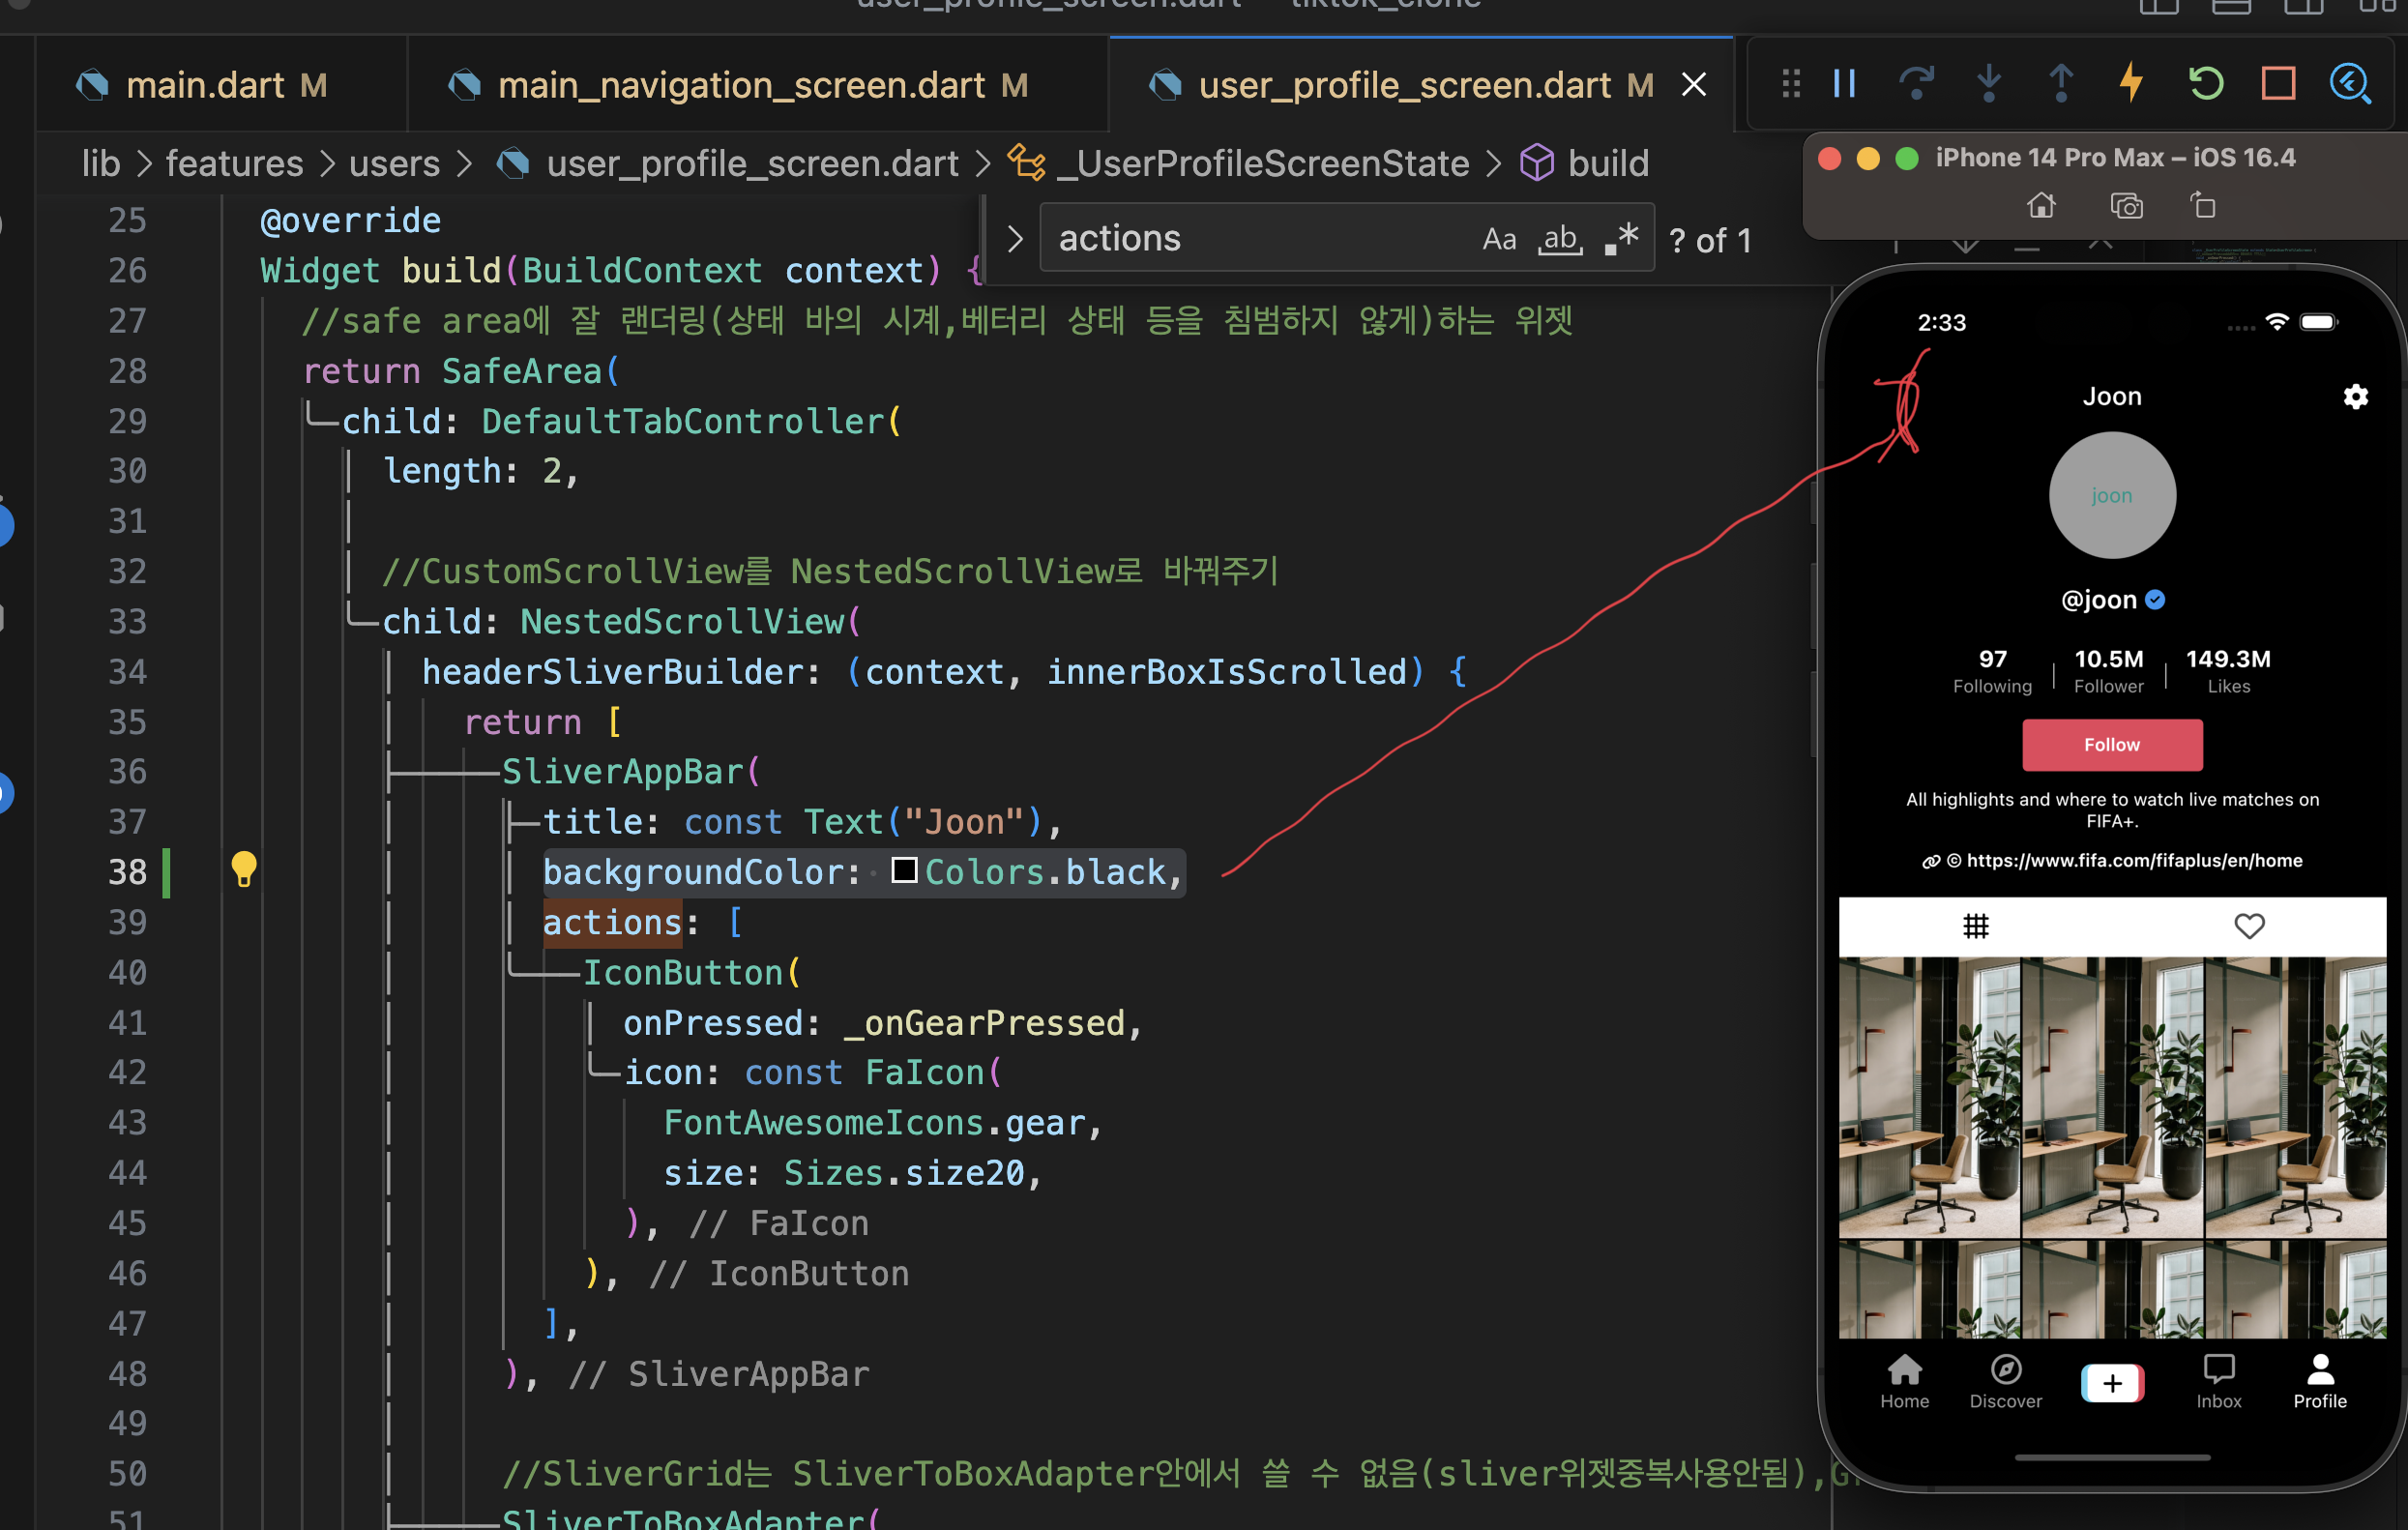Image resolution: width=2408 pixels, height=1530 pixels.
Task: Click the lightbulb quick-fix icon
Action: (x=243, y=869)
